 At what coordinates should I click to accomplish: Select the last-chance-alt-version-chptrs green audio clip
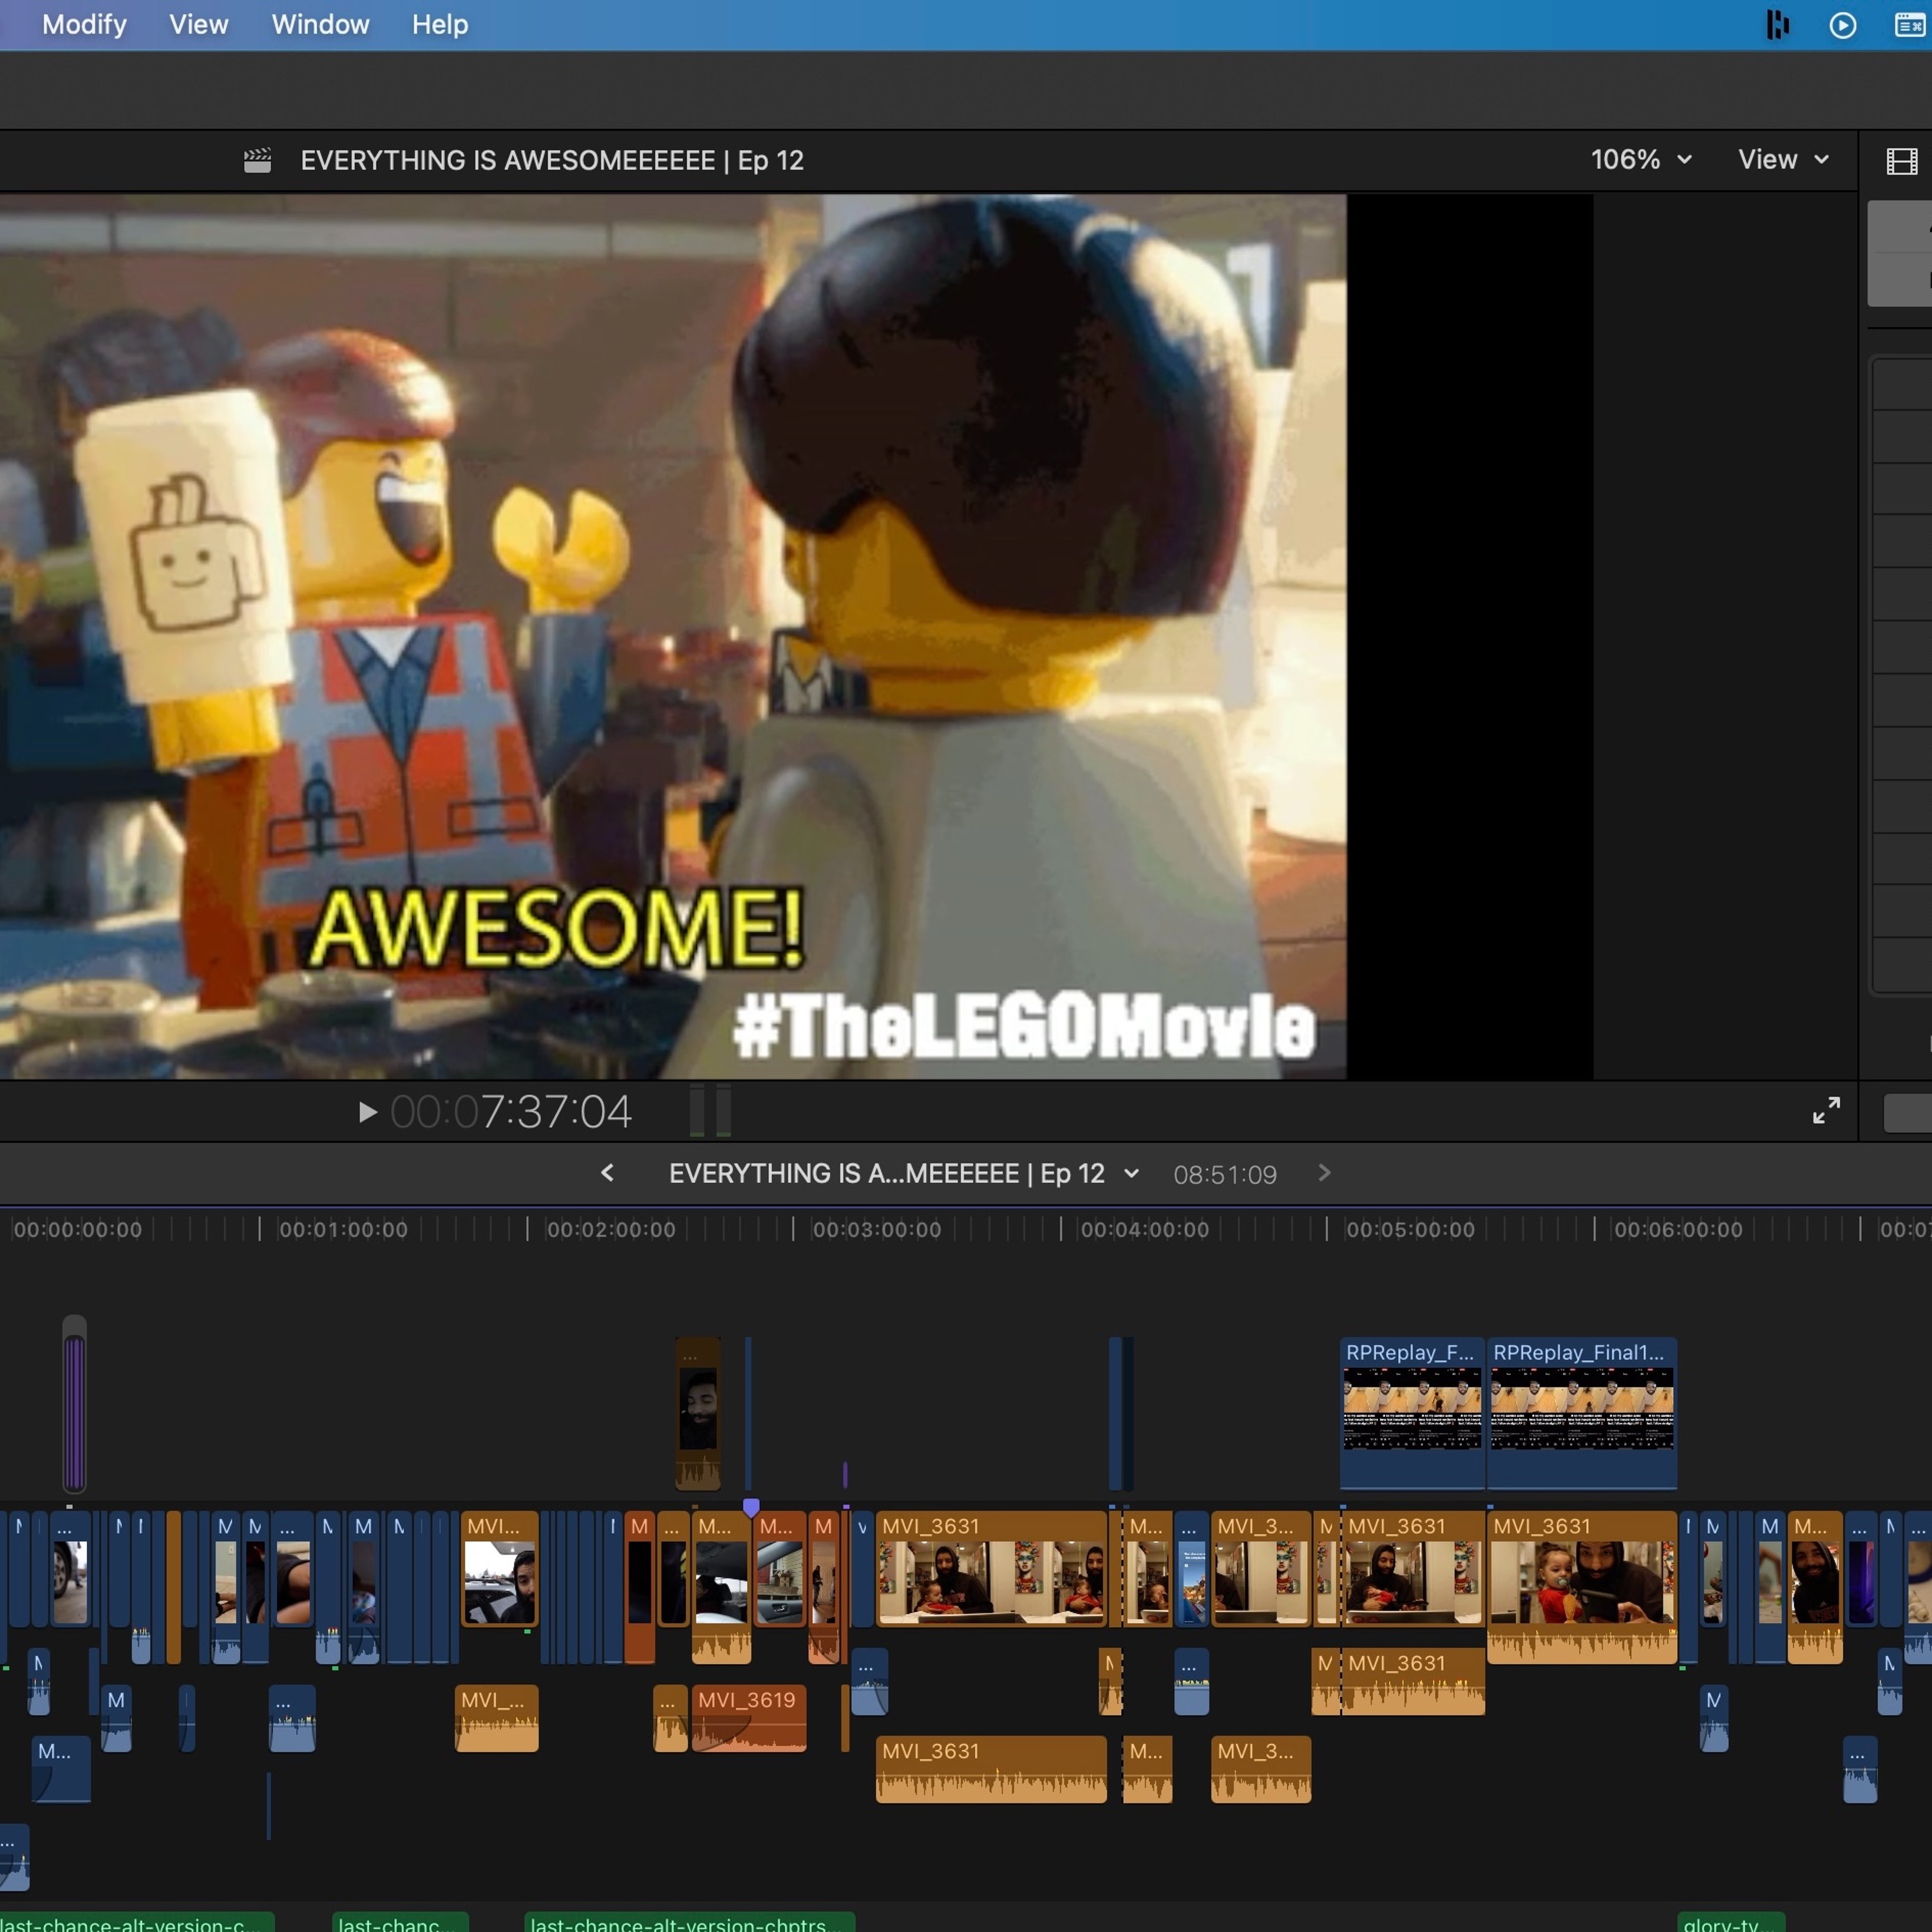(x=690, y=1922)
